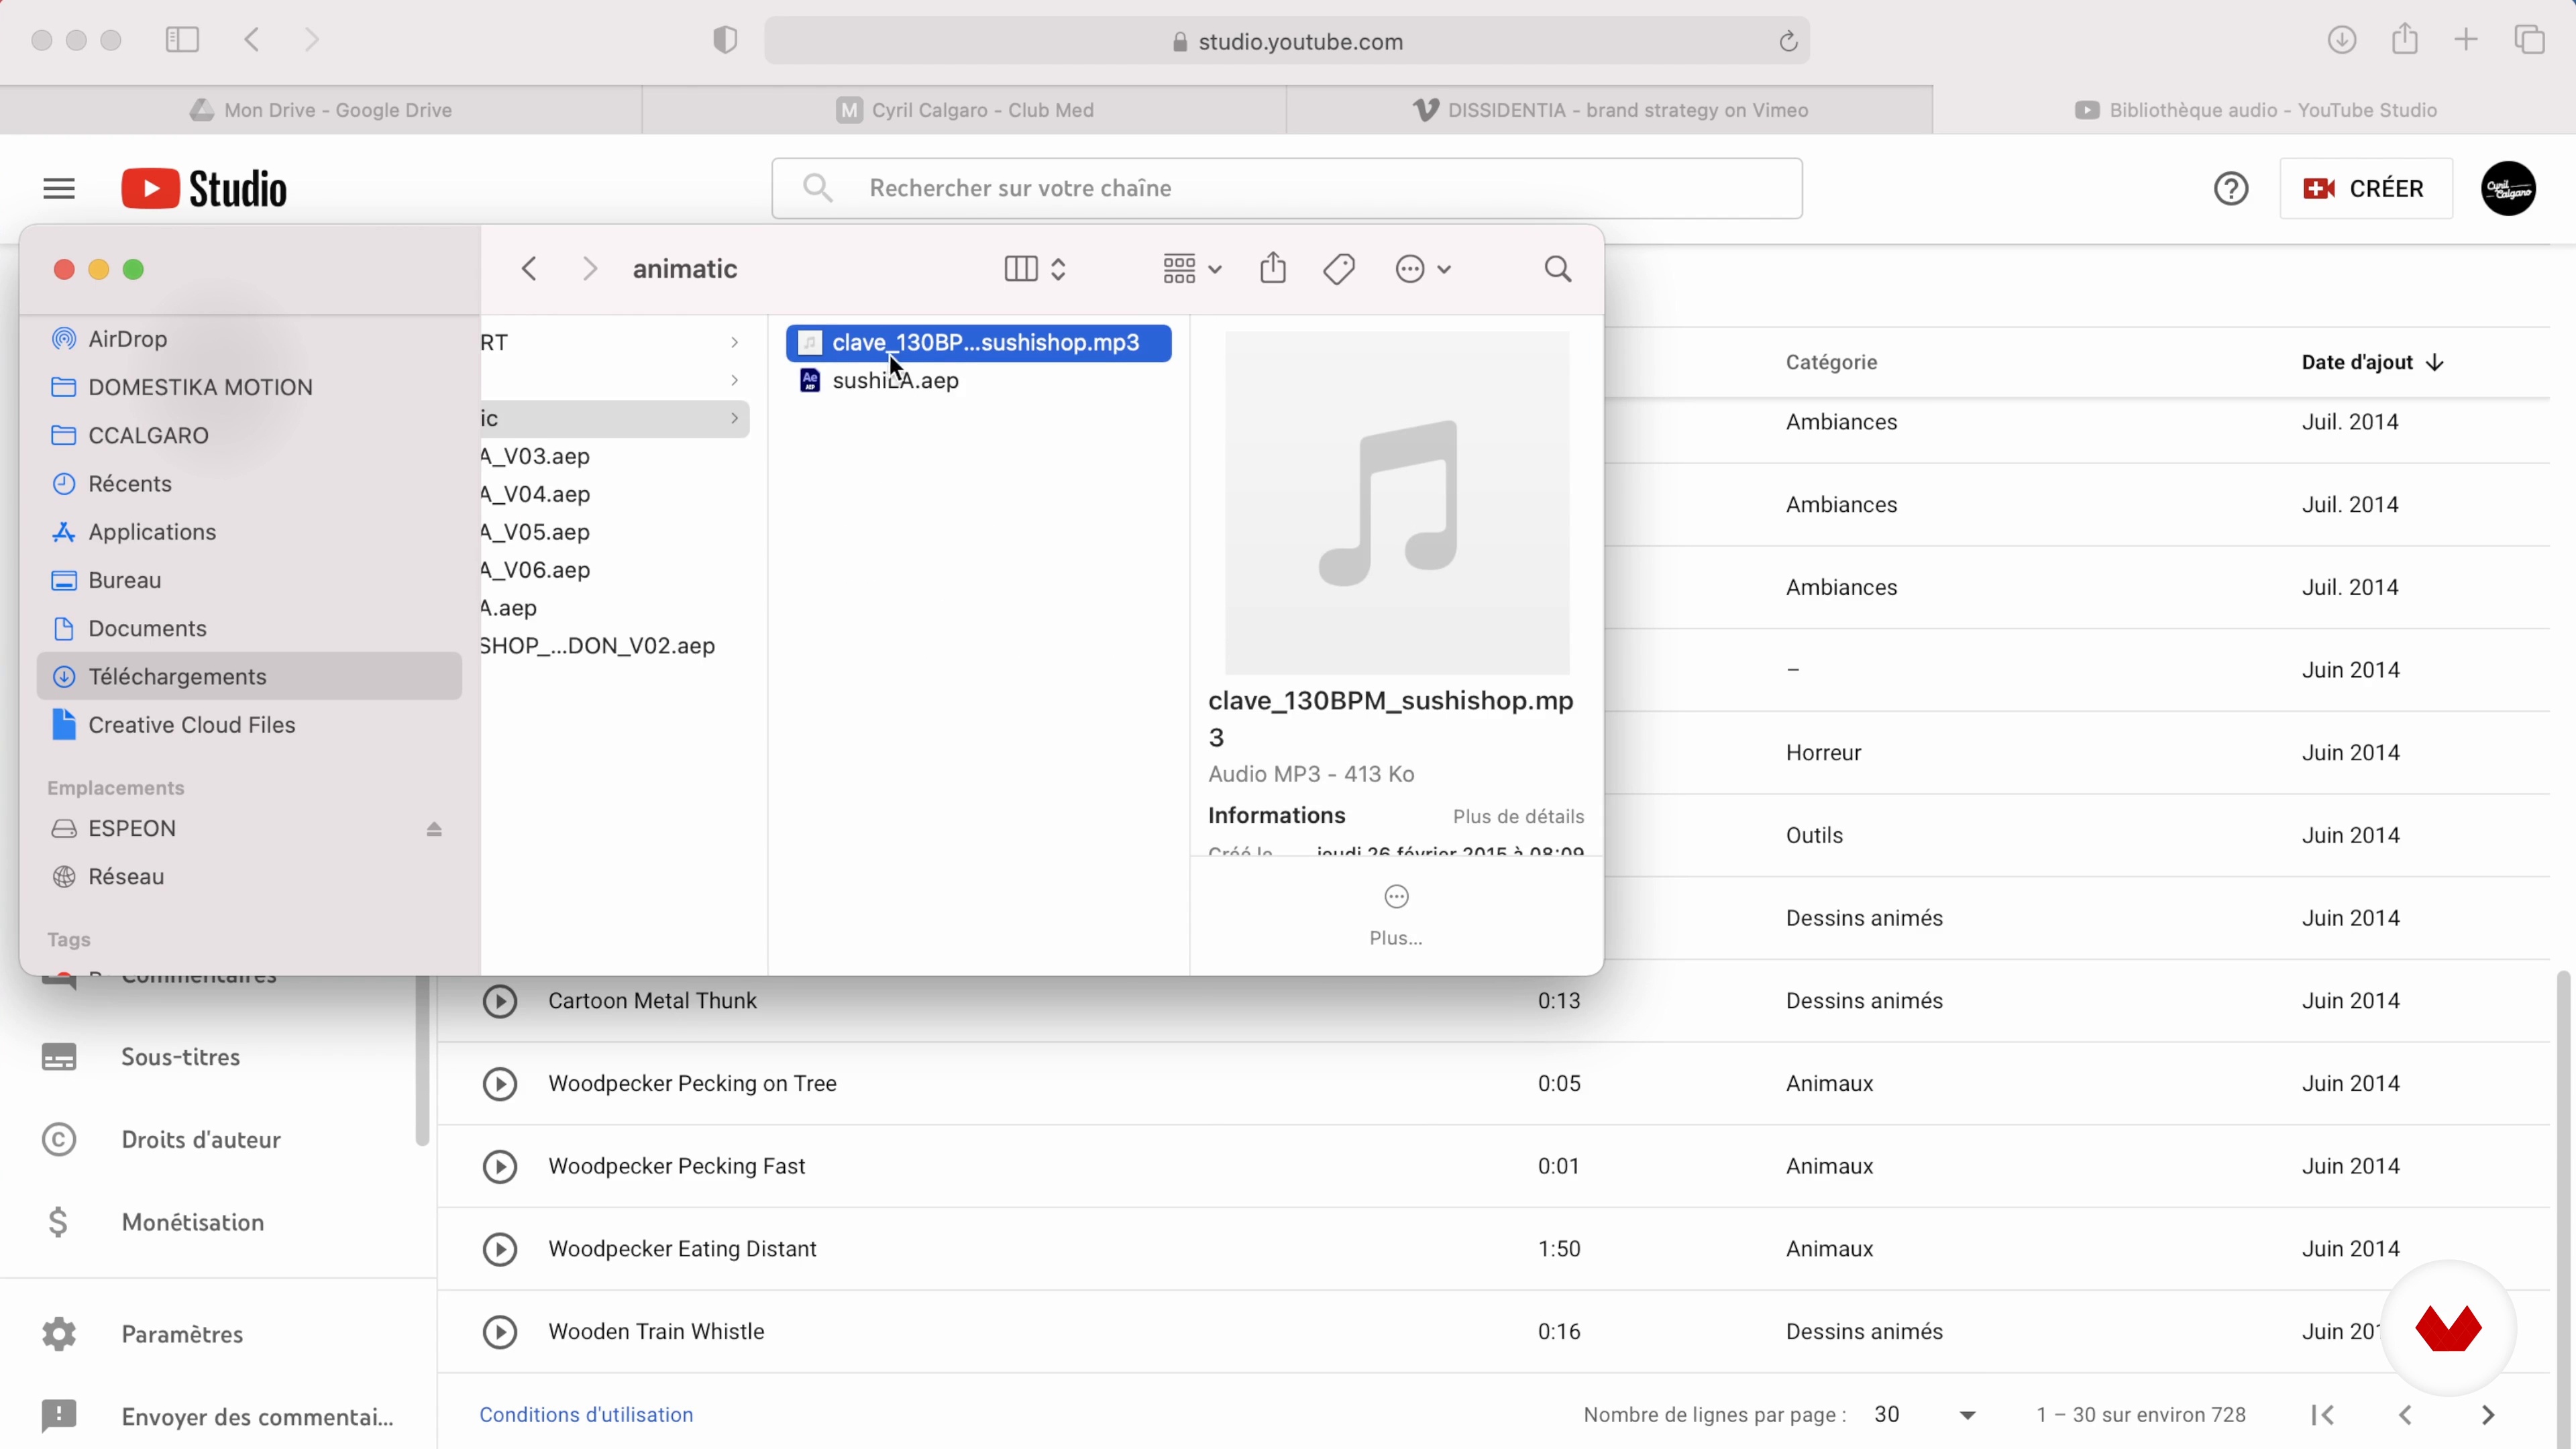2576x1449 pixels.
Task: Click Finder share button
Action: pos(1273,268)
